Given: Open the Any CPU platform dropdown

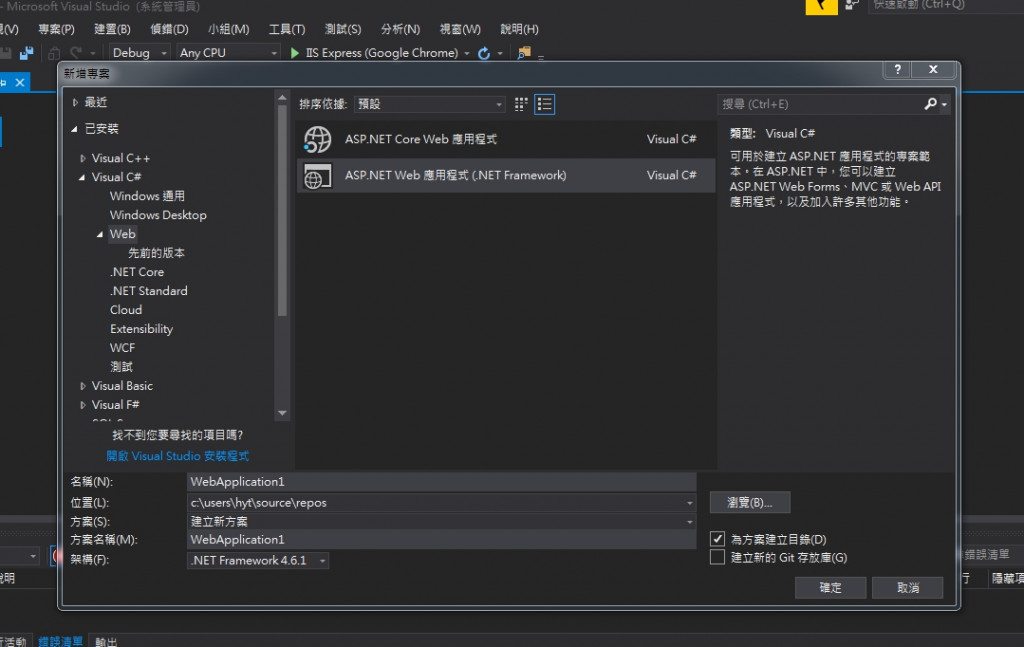Looking at the screenshot, I should pyautogui.click(x=229, y=53).
